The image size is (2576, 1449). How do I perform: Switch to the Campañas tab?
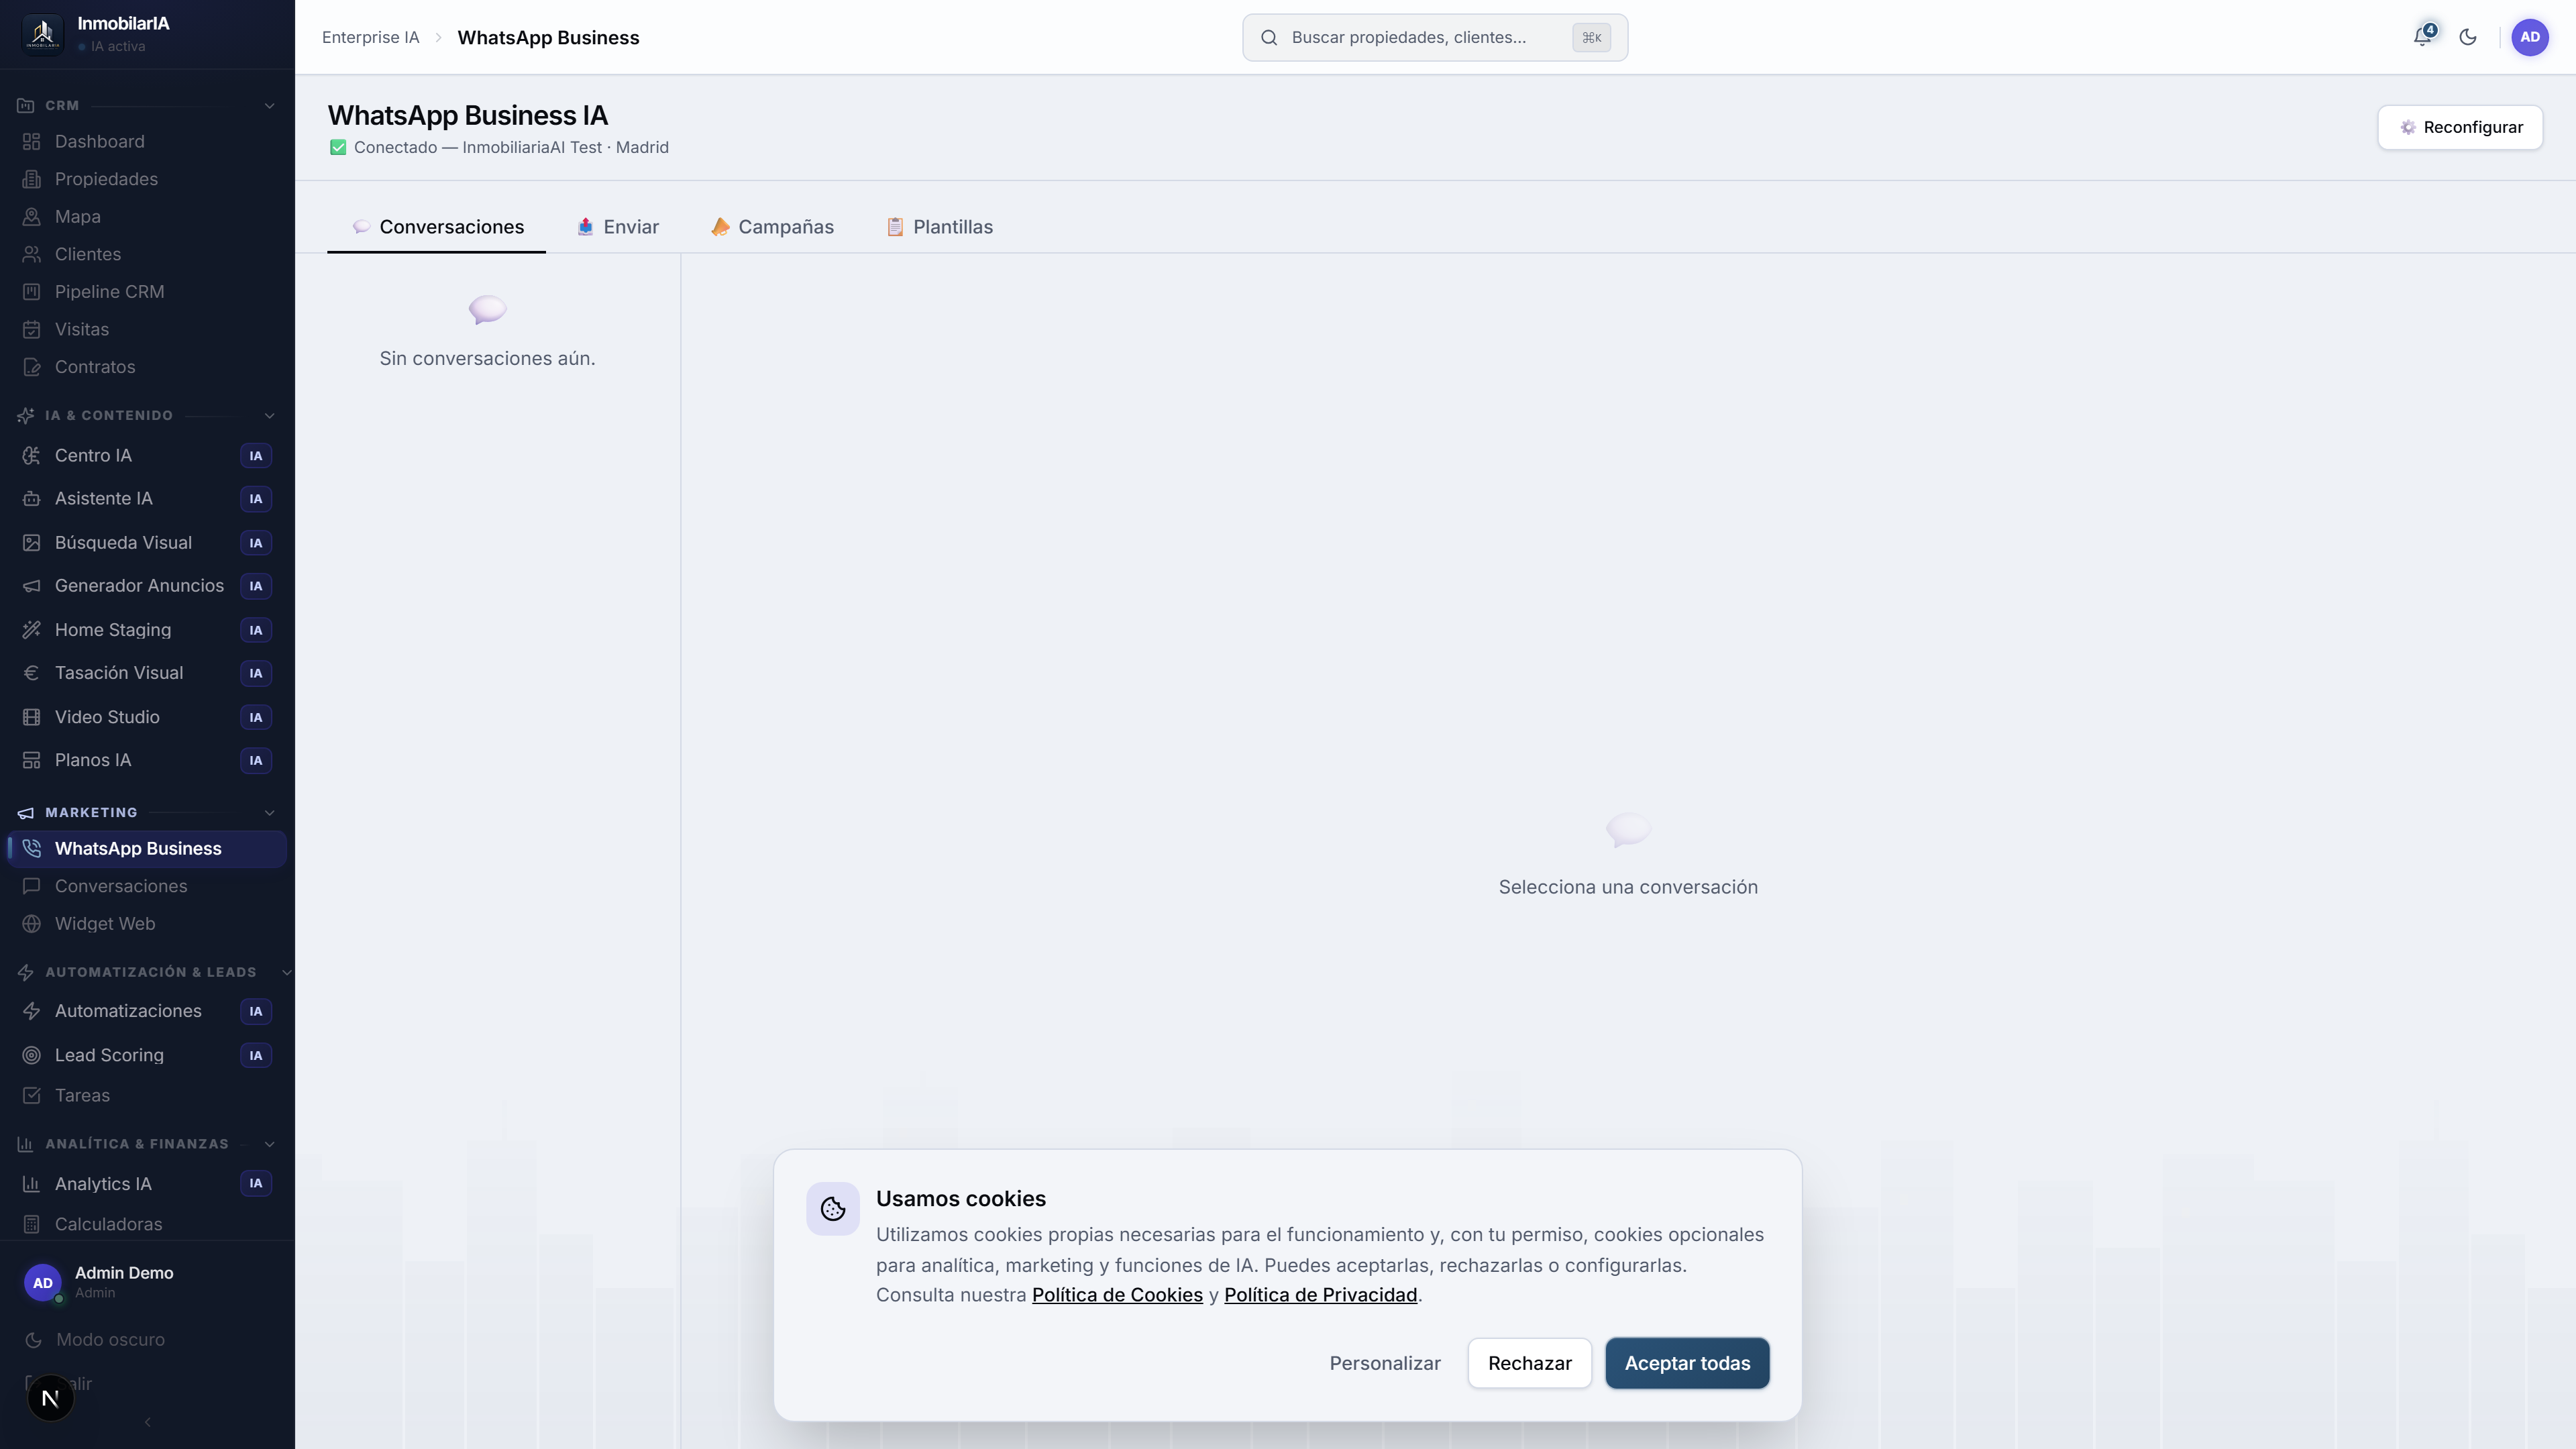(772, 226)
